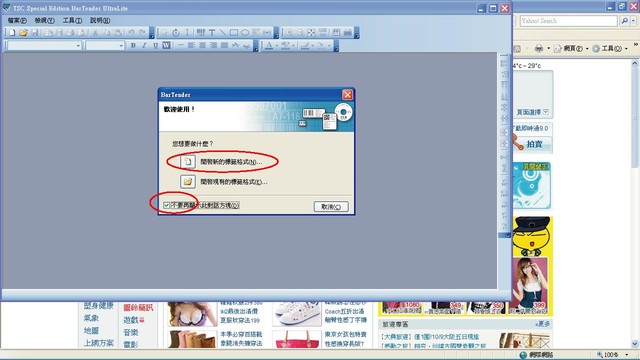
Task: Click the font color A icon
Action: [x=269, y=46]
